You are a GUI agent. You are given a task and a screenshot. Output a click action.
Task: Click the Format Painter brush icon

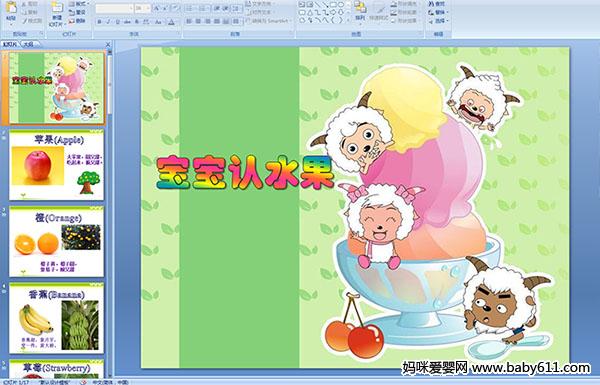tap(25, 21)
